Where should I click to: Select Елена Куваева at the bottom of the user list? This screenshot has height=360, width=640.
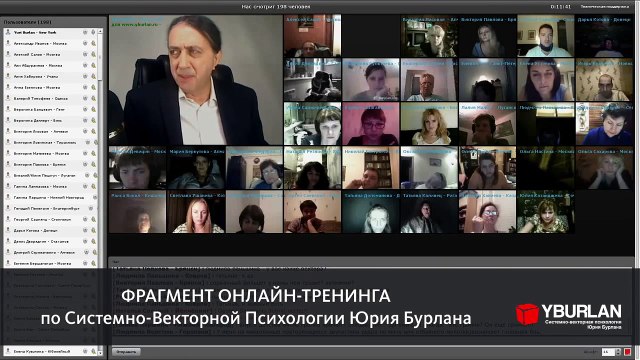51,351
